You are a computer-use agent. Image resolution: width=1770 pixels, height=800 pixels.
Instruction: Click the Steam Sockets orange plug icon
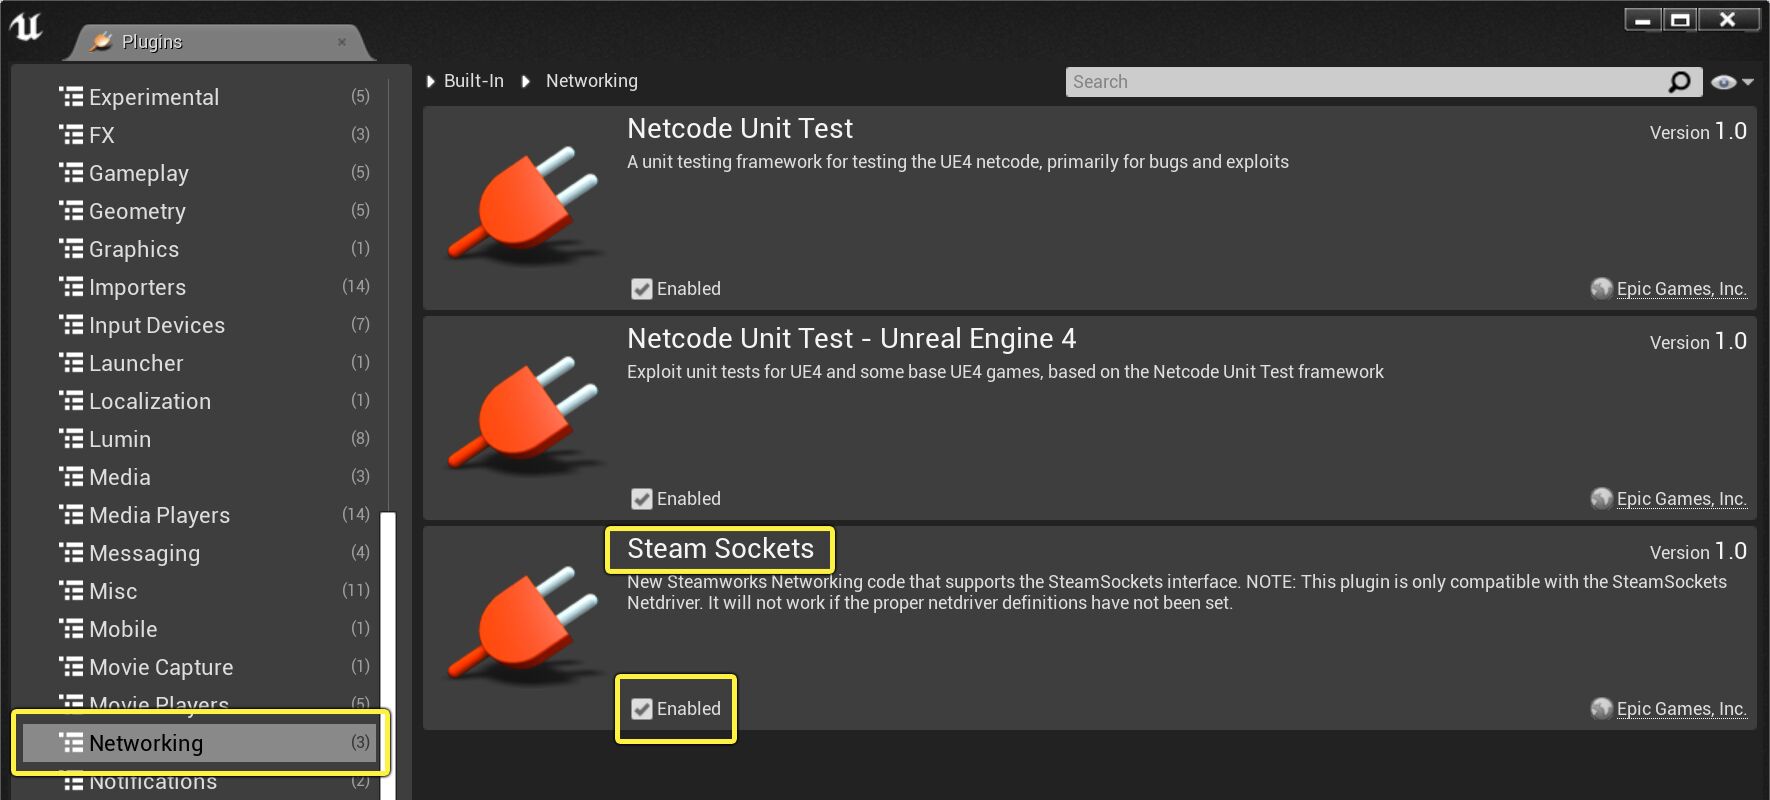pos(520,625)
